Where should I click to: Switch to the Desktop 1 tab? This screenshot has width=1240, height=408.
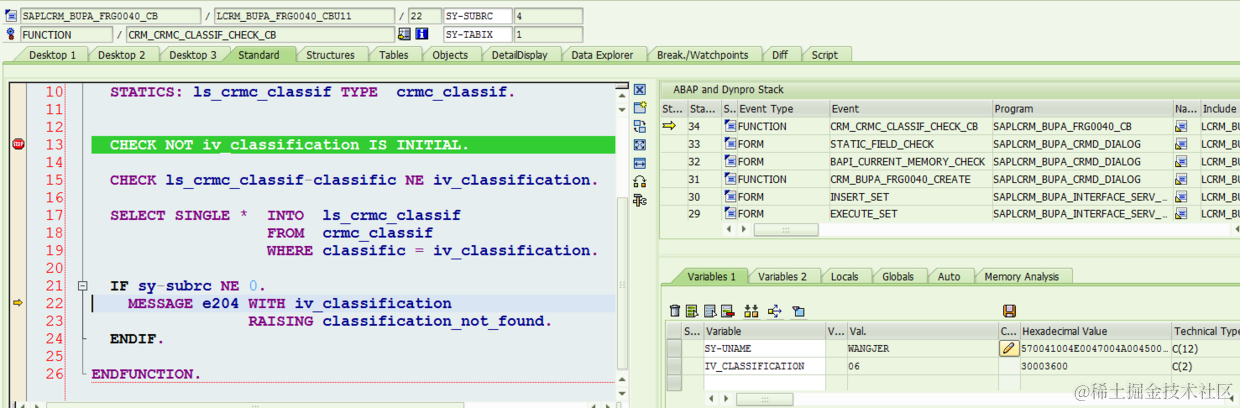coord(52,55)
